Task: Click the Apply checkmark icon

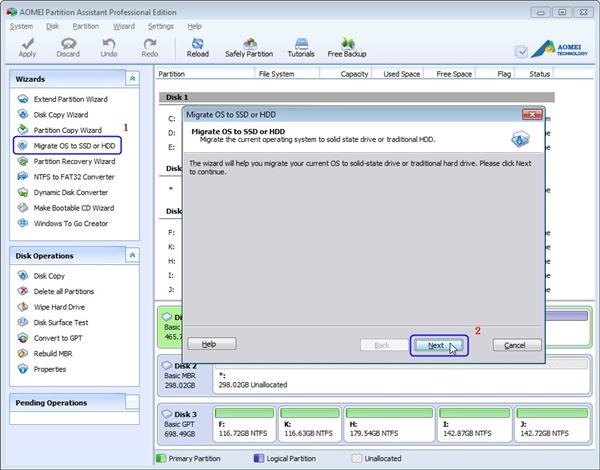Action: pos(27,43)
